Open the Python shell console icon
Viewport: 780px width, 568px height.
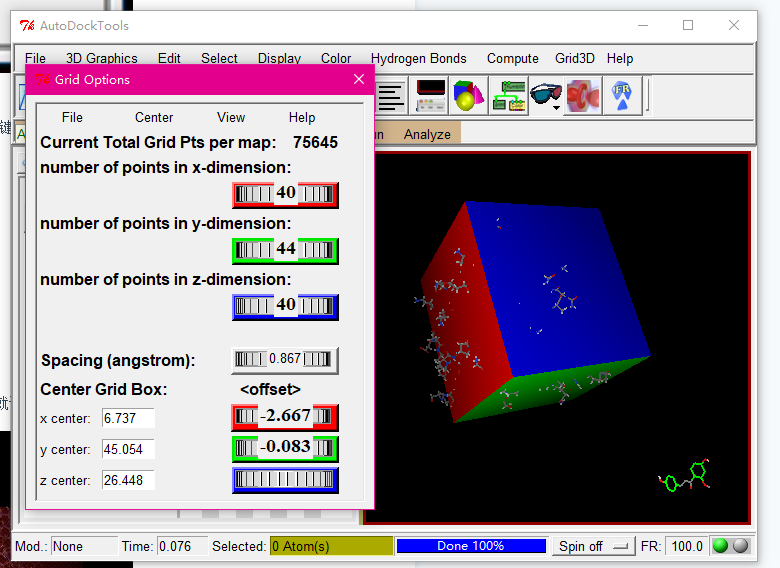click(431, 96)
